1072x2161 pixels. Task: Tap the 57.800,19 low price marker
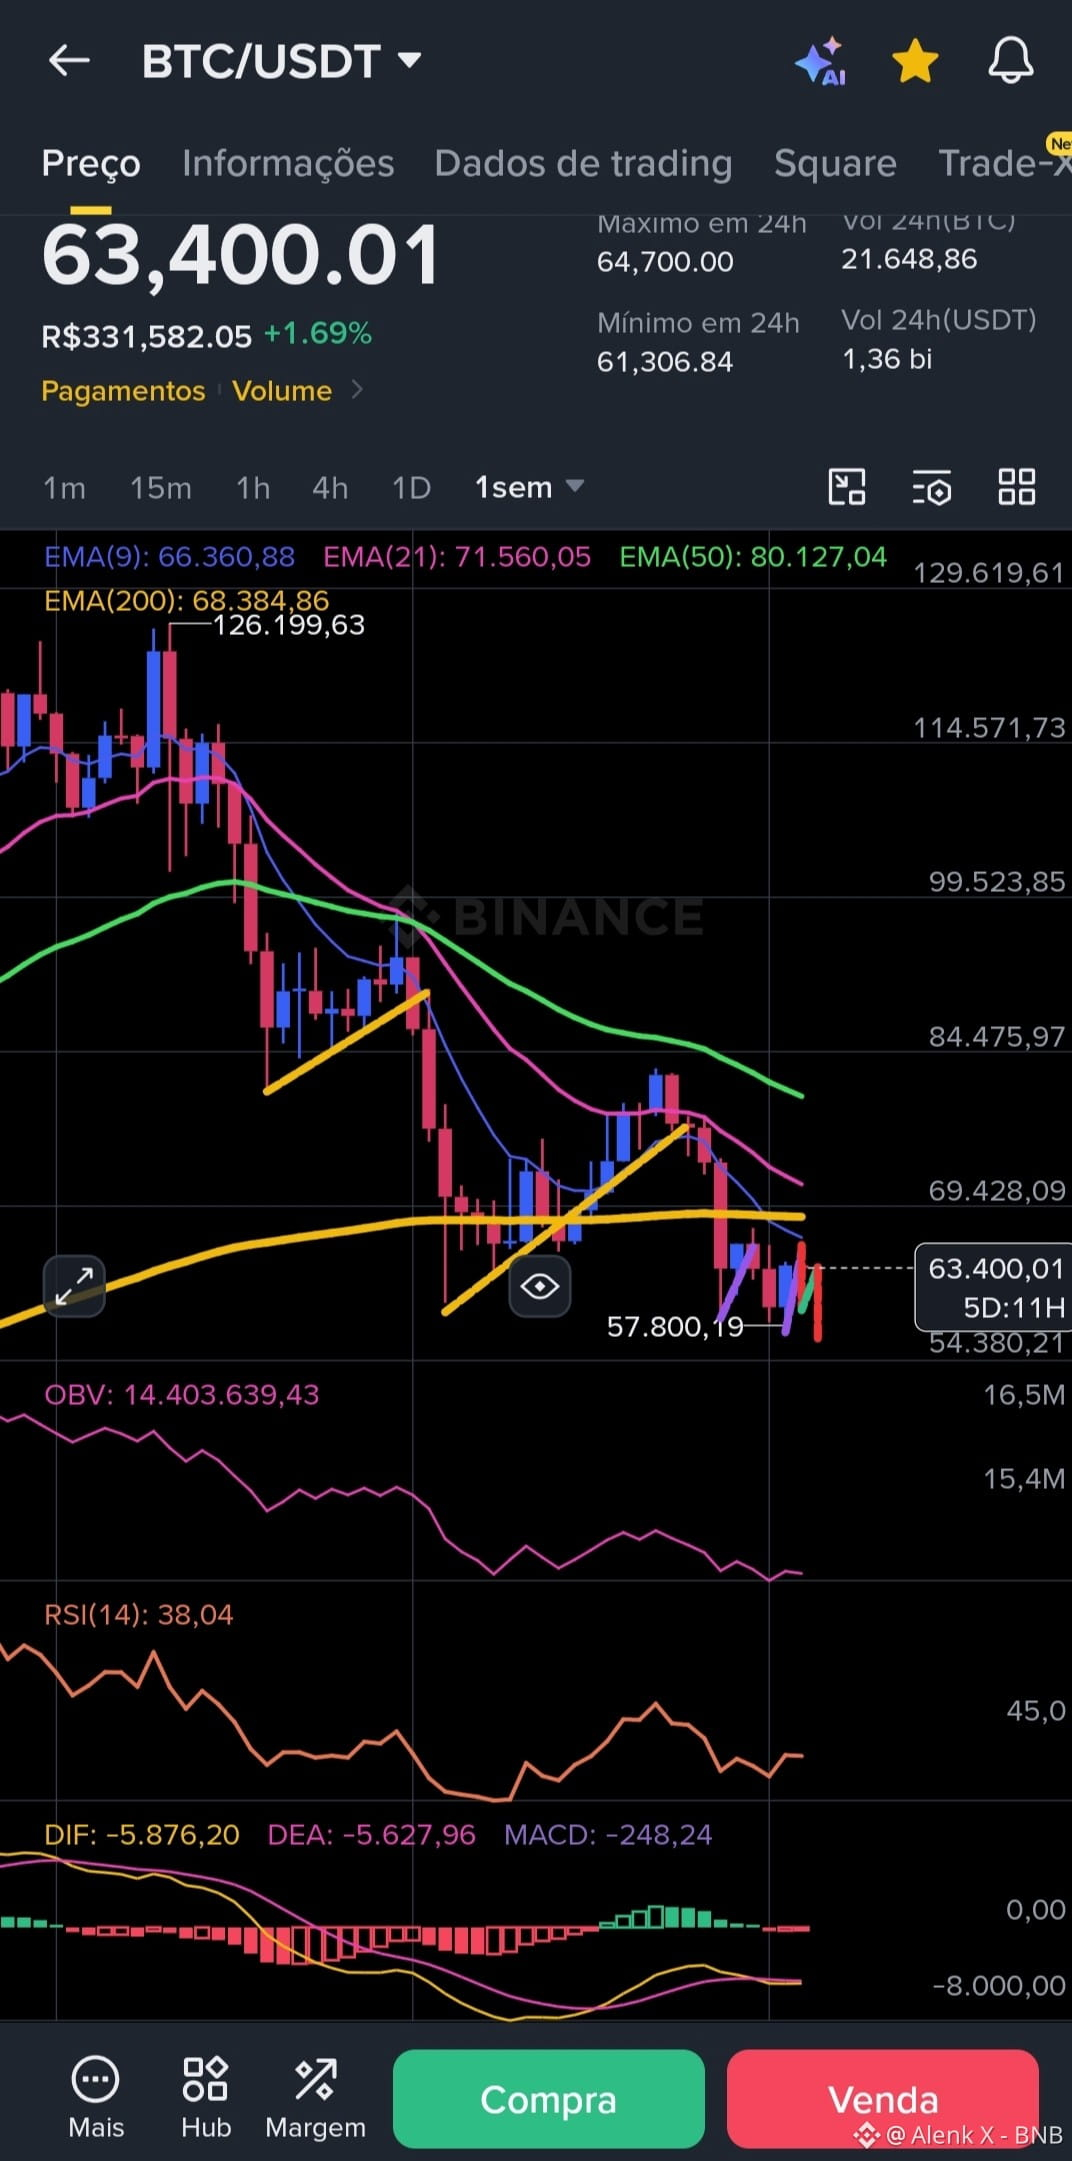point(675,1327)
